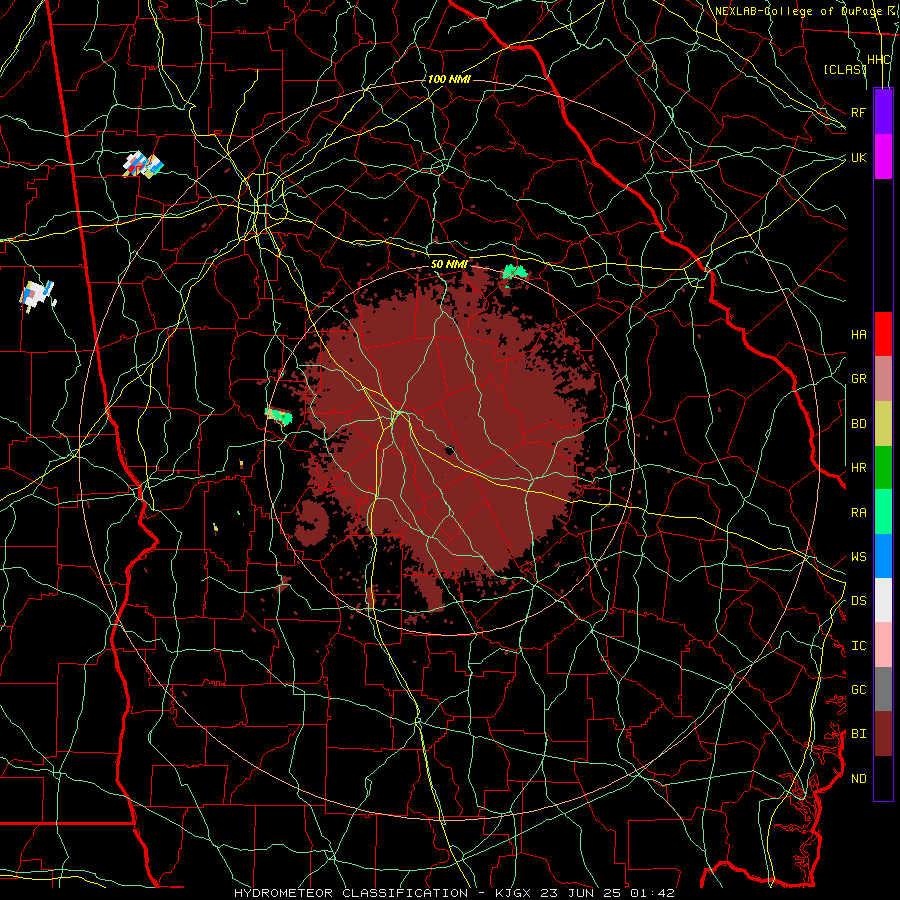Click the "[CLAS]" units label
Image resolution: width=900 pixels, height=900 pixels.
coord(845,69)
